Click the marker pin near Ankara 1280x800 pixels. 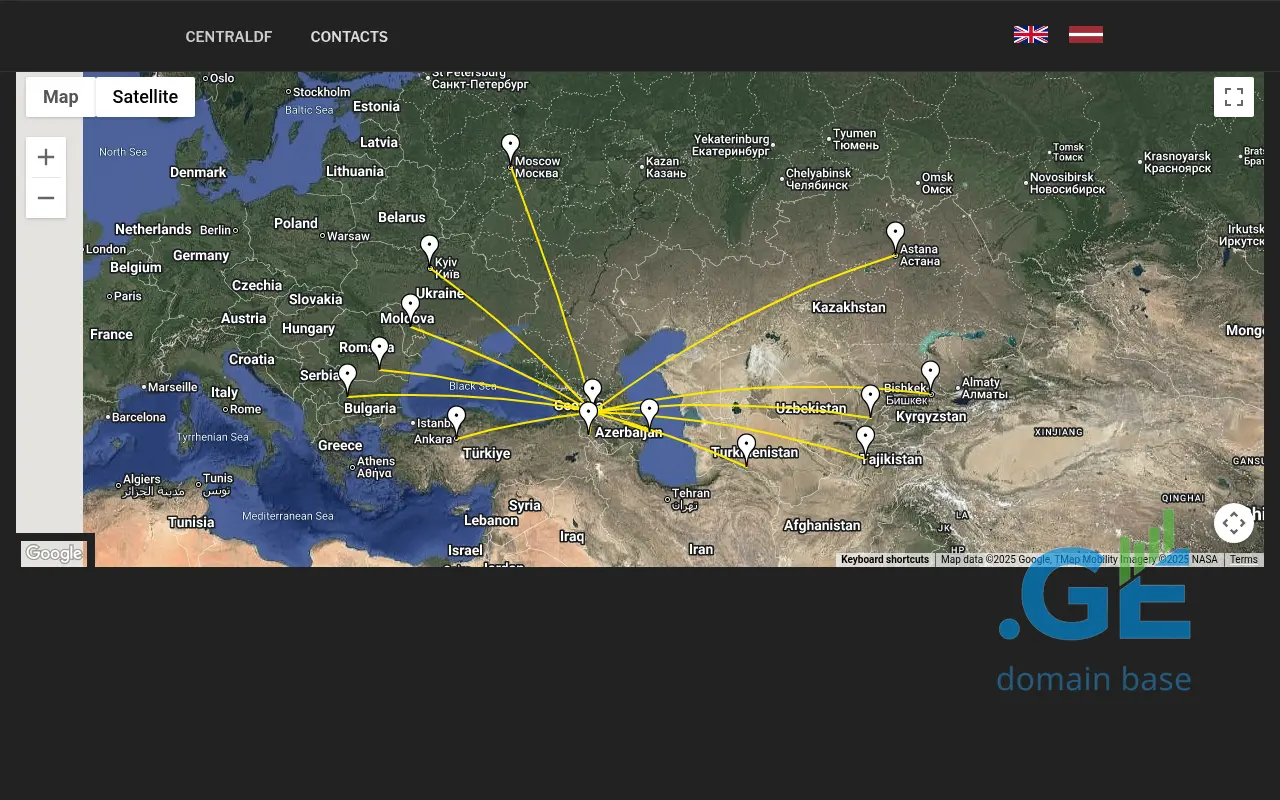[456, 419]
